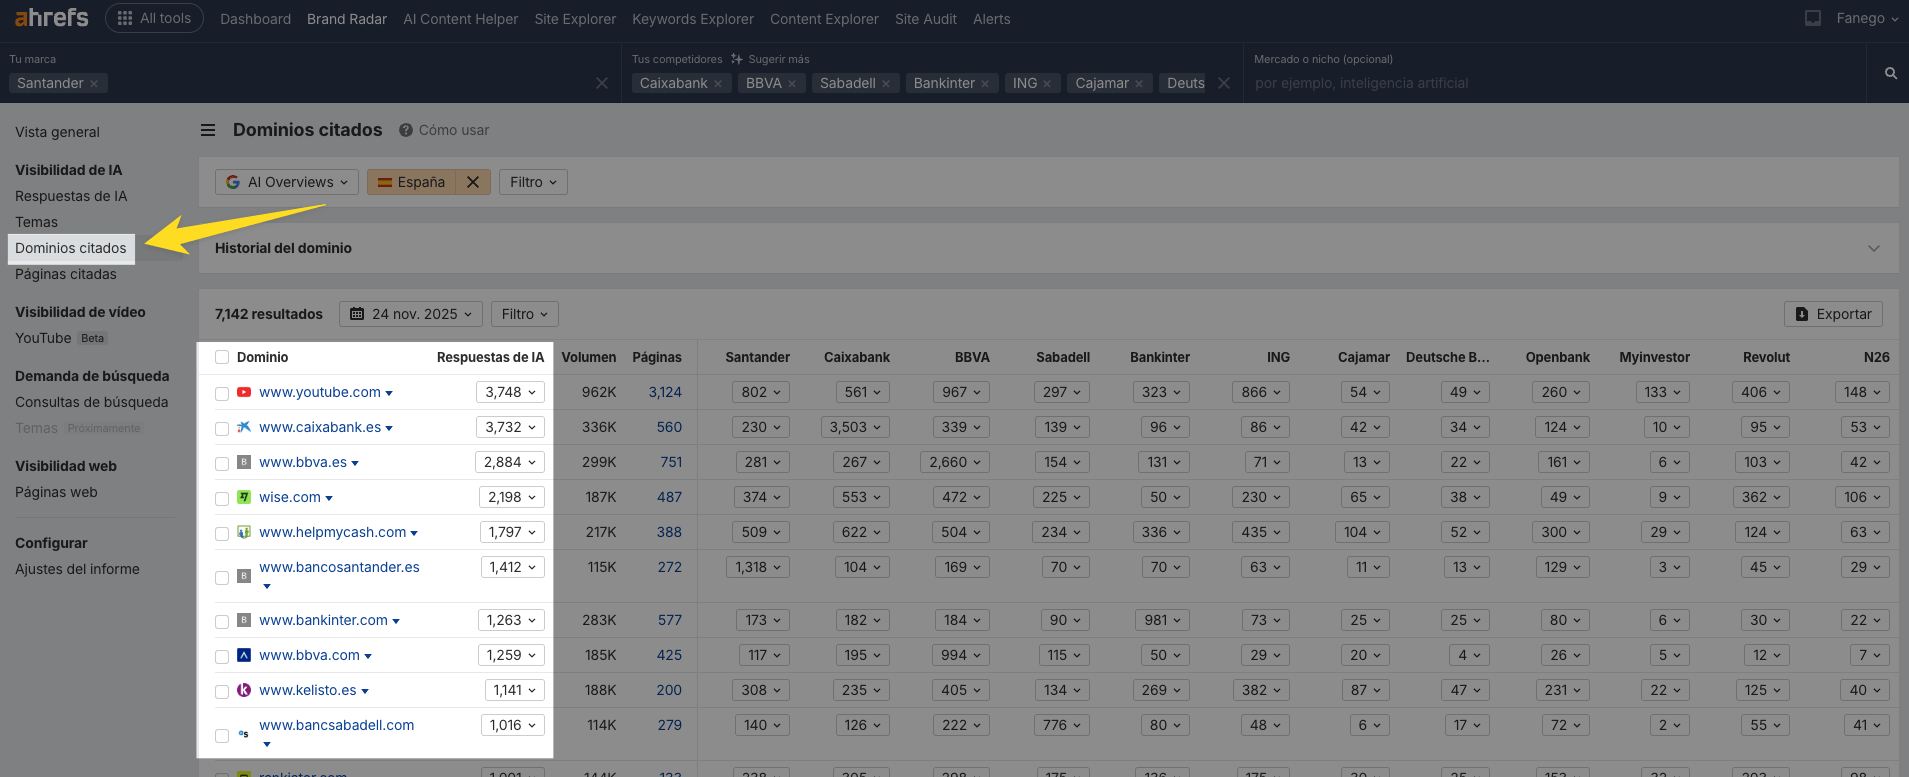Image resolution: width=1909 pixels, height=777 pixels.
Task: Click the Exportar button
Action: pyautogui.click(x=1833, y=314)
